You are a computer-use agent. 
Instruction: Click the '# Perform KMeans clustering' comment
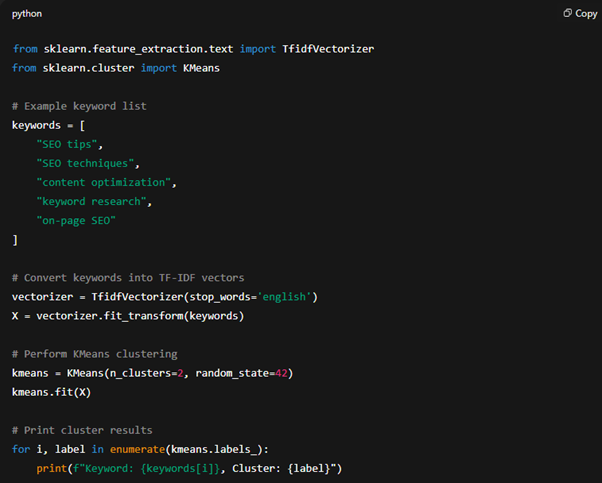(94, 354)
